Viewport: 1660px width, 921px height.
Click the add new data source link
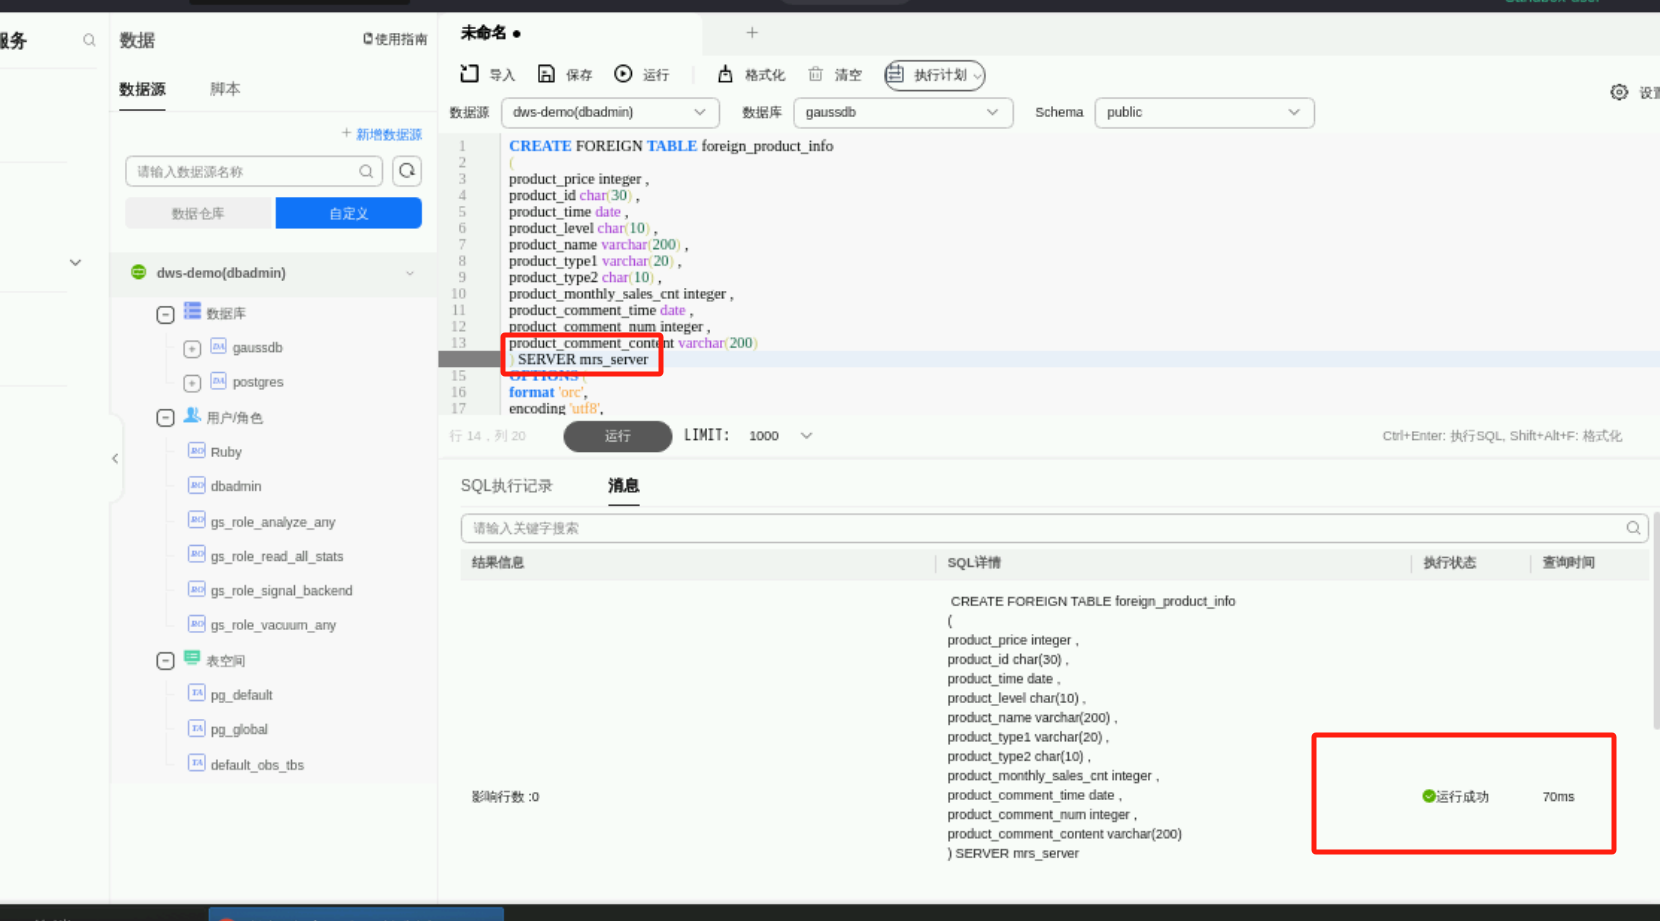pyautogui.click(x=381, y=134)
